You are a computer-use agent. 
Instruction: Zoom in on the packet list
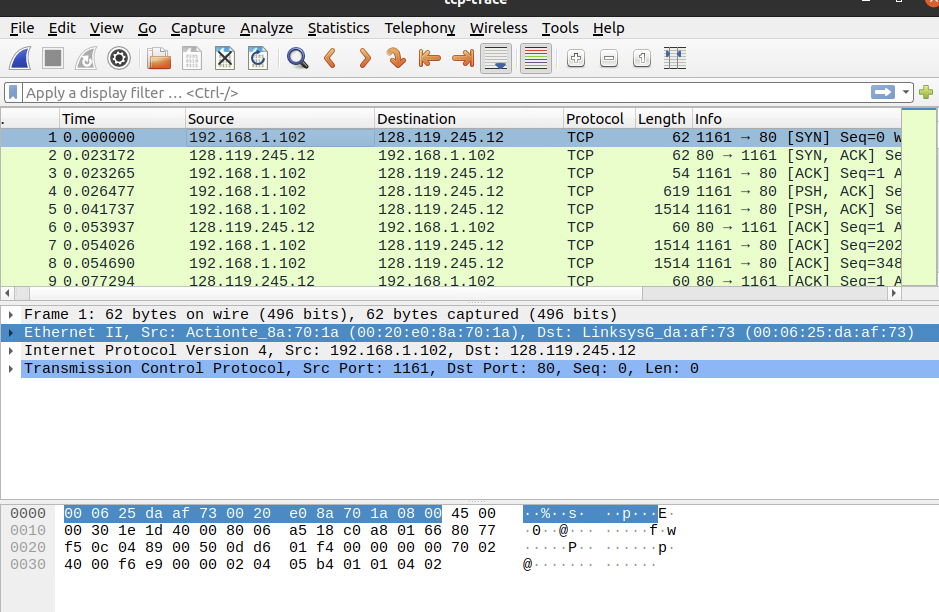pos(575,58)
